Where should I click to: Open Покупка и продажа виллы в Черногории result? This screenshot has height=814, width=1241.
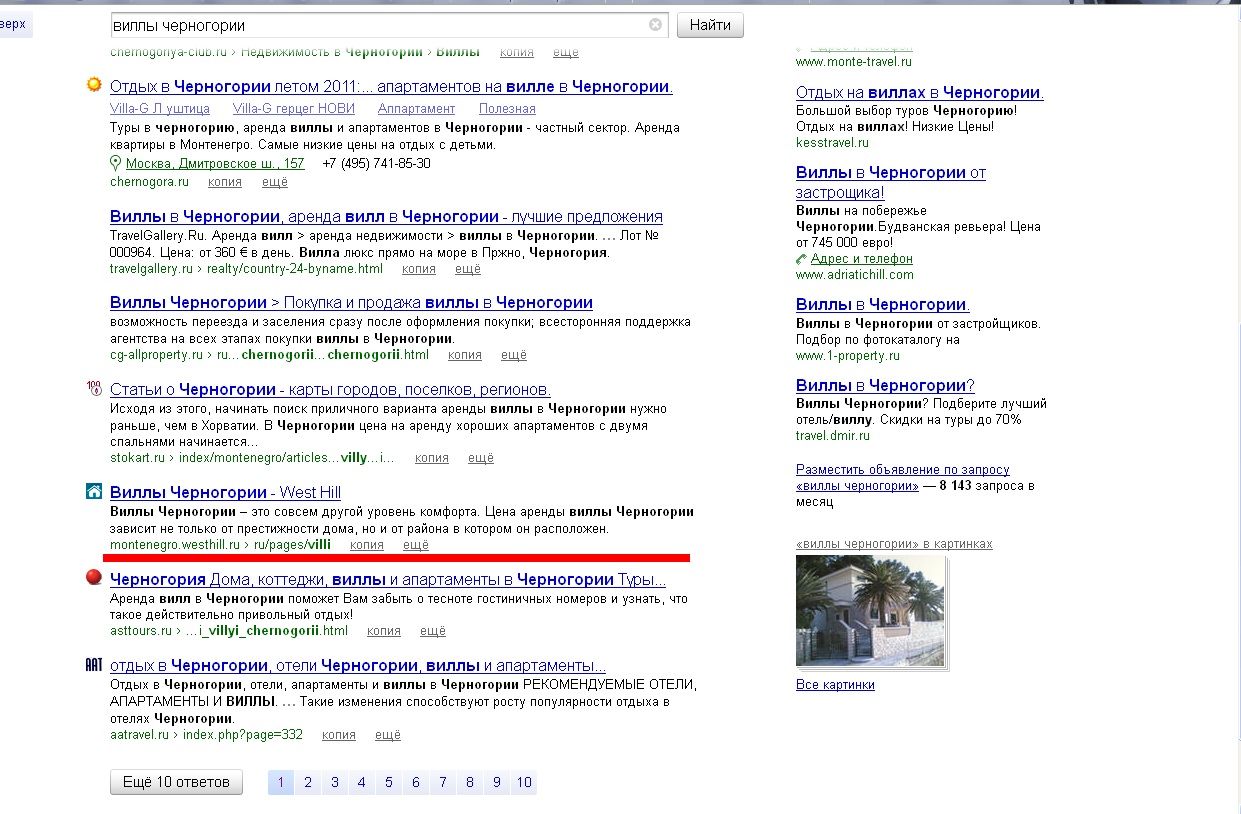point(351,303)
